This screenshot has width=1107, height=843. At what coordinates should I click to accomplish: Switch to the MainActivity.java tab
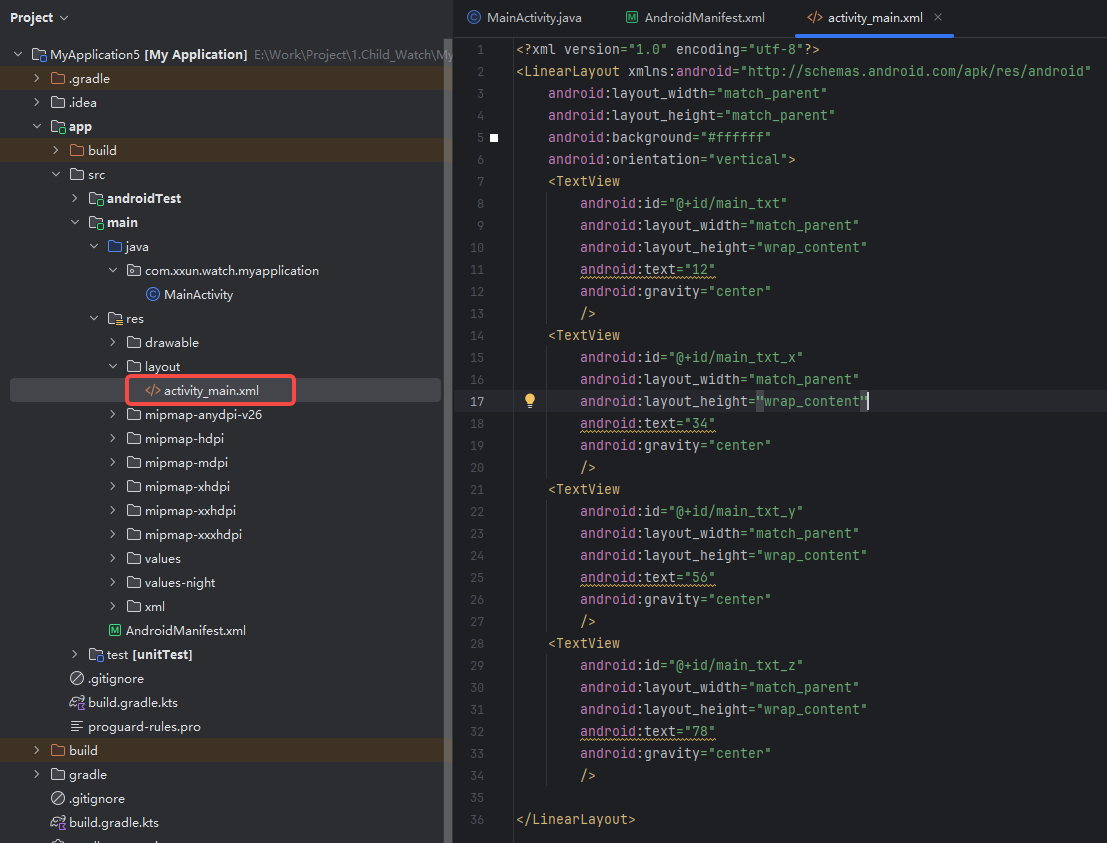525,18
